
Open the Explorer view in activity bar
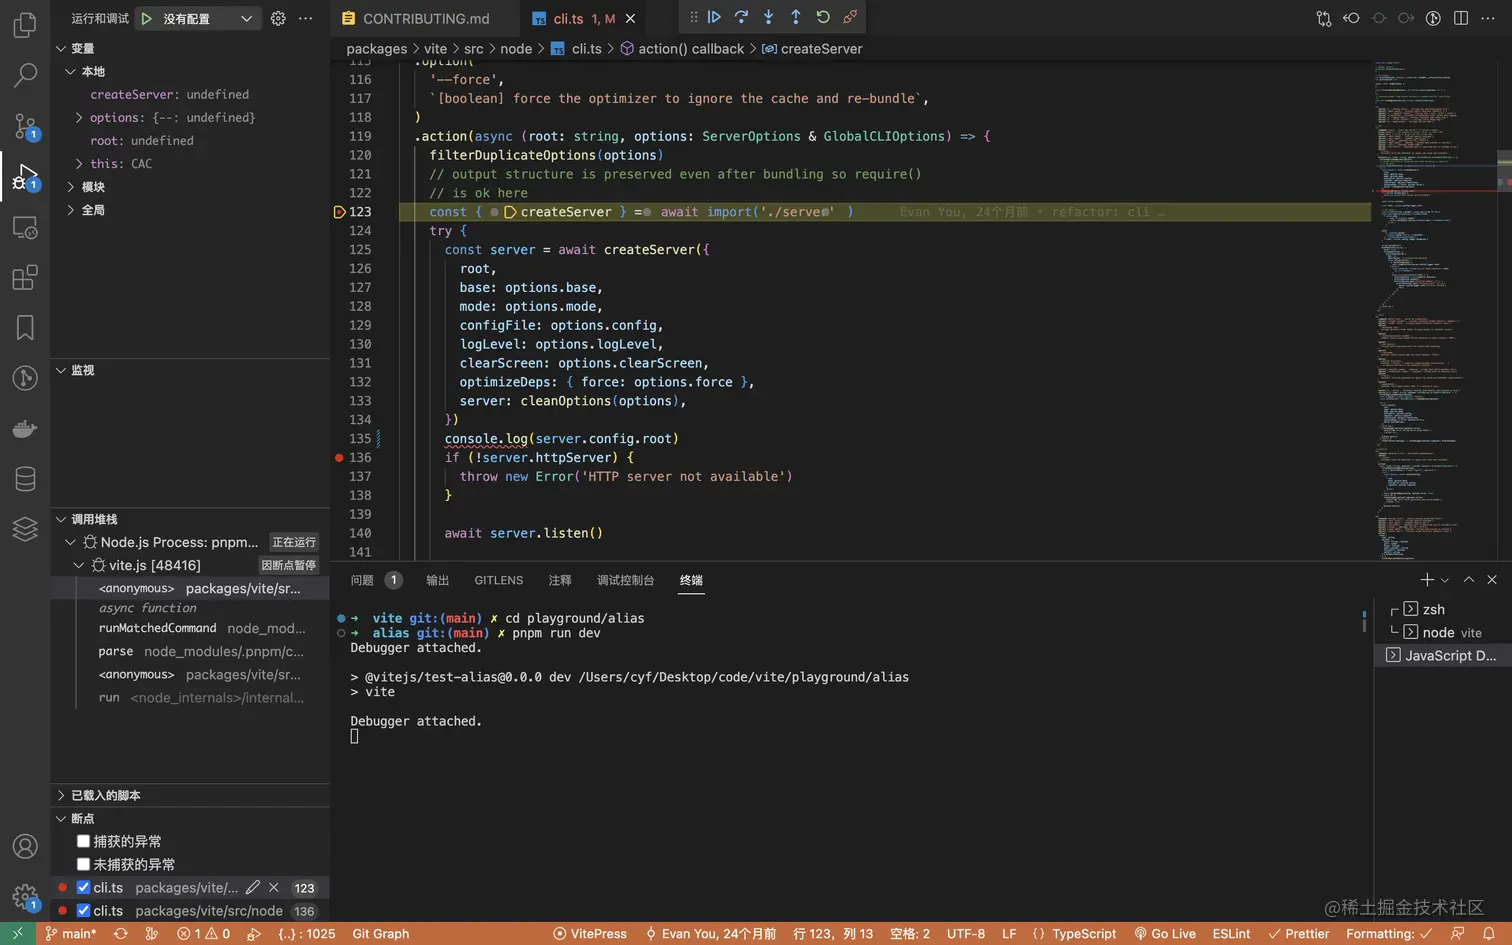click(x=25, y=24)
